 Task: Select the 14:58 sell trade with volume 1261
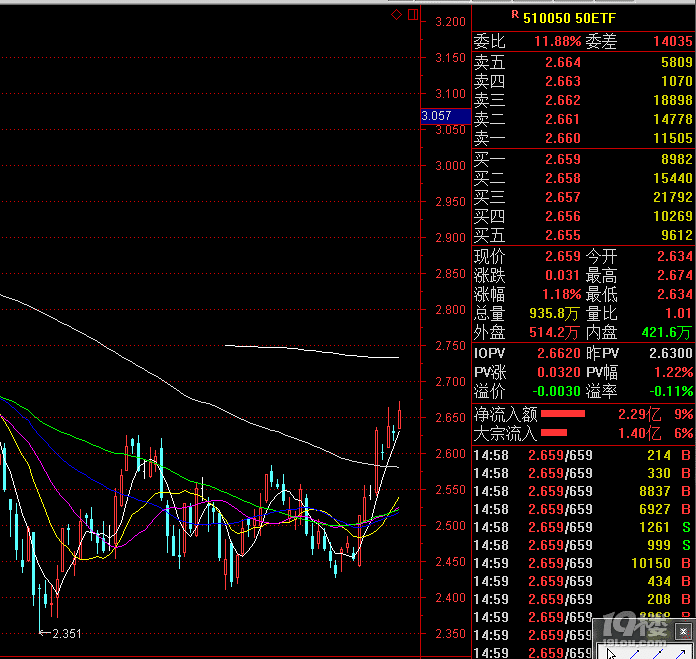point(583,527)
